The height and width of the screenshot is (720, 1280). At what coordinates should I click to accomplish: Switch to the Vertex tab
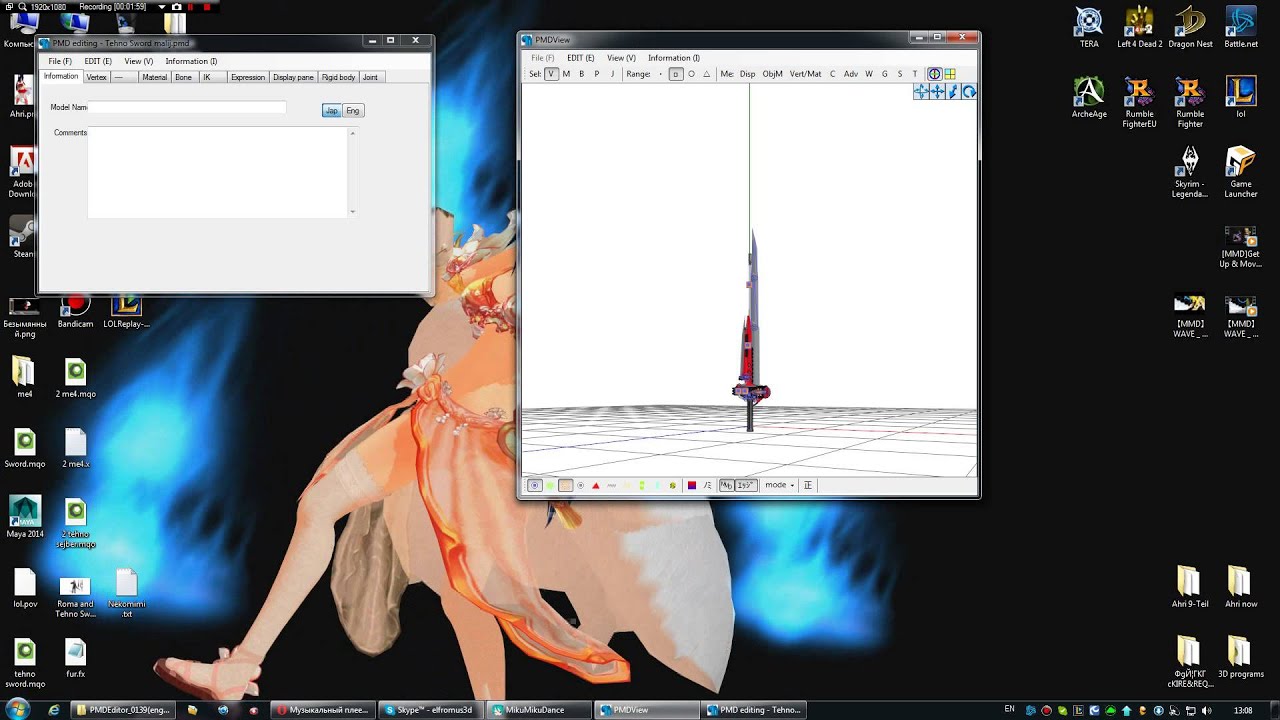pyautogui.click(x=96, y=77)
